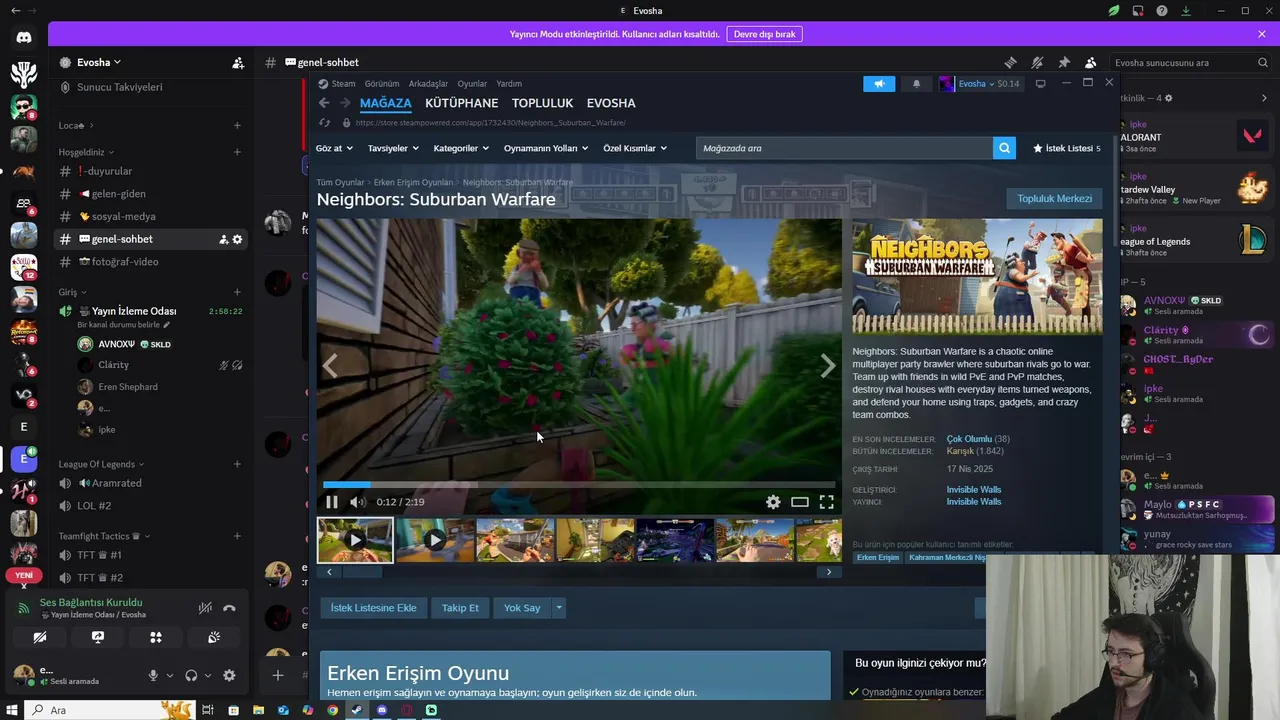Open Discord user settings gear
Viewport: 1280px width, 720px height.
(x=229, y=676)
